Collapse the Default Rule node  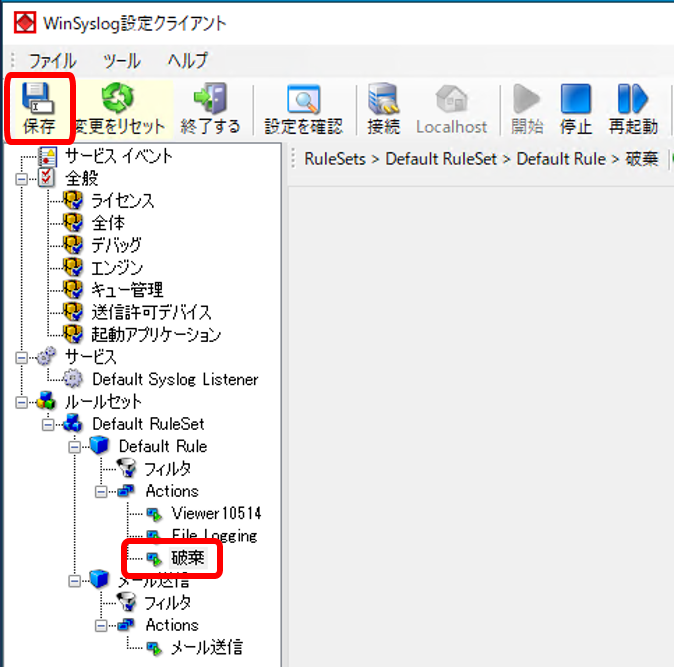point(74,447)
